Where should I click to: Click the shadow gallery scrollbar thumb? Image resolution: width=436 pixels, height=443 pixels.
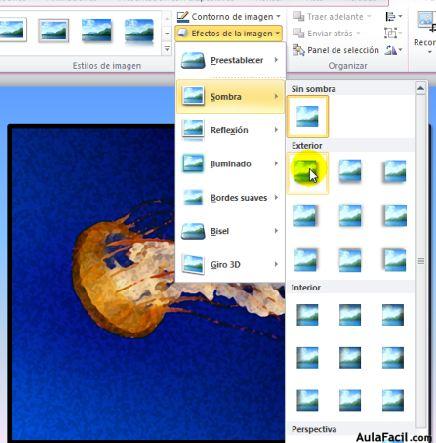(421, 261)
